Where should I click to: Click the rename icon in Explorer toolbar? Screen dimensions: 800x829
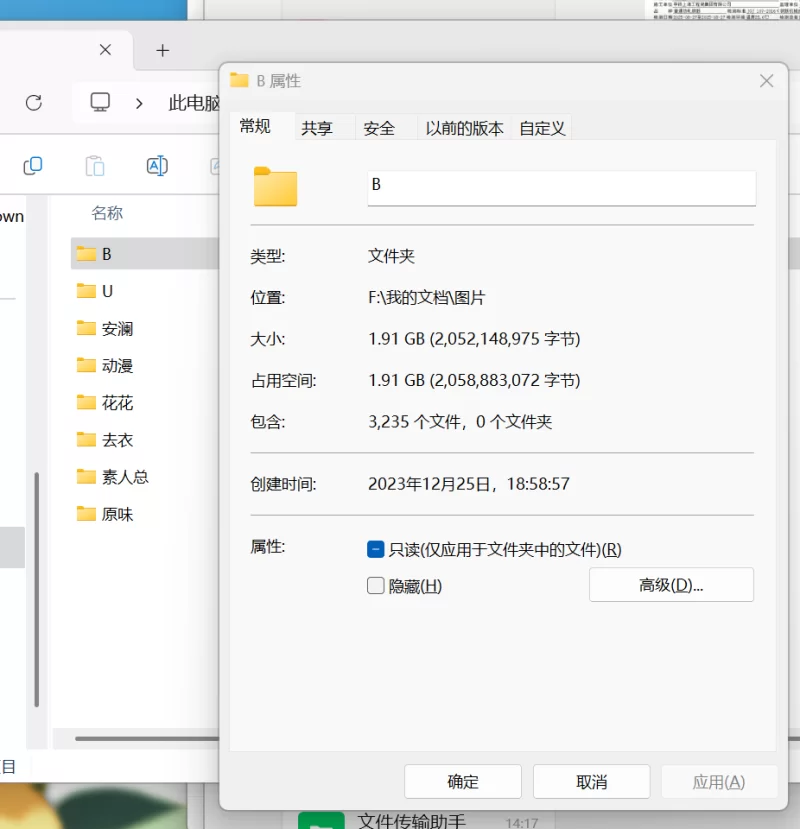coord(157,165)
